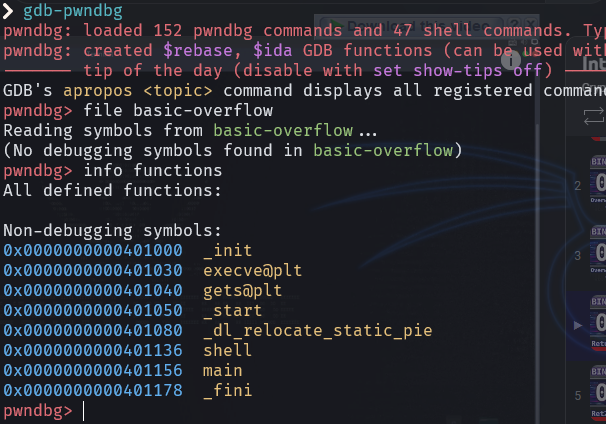Click the shell function name
Image resolution: width=606 pixels, height=424 pixels.
228,351
